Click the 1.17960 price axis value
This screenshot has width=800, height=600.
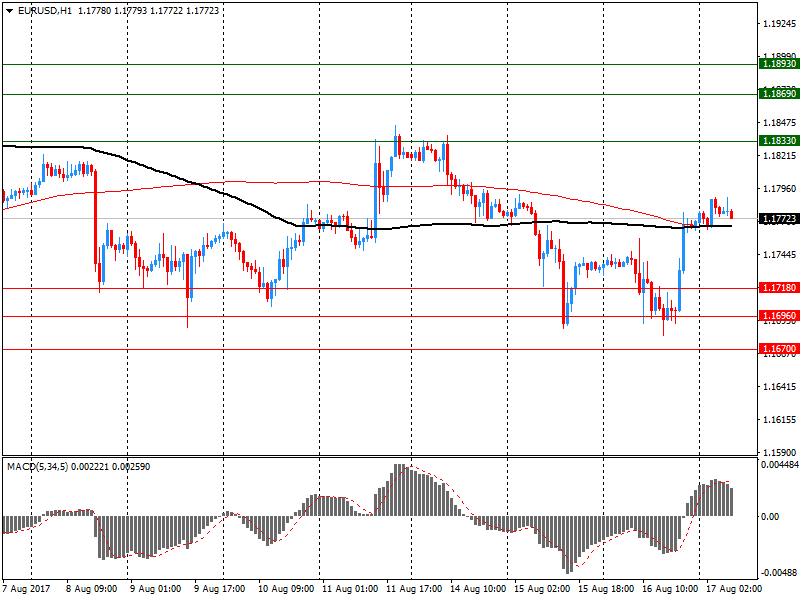coord(779,189)
